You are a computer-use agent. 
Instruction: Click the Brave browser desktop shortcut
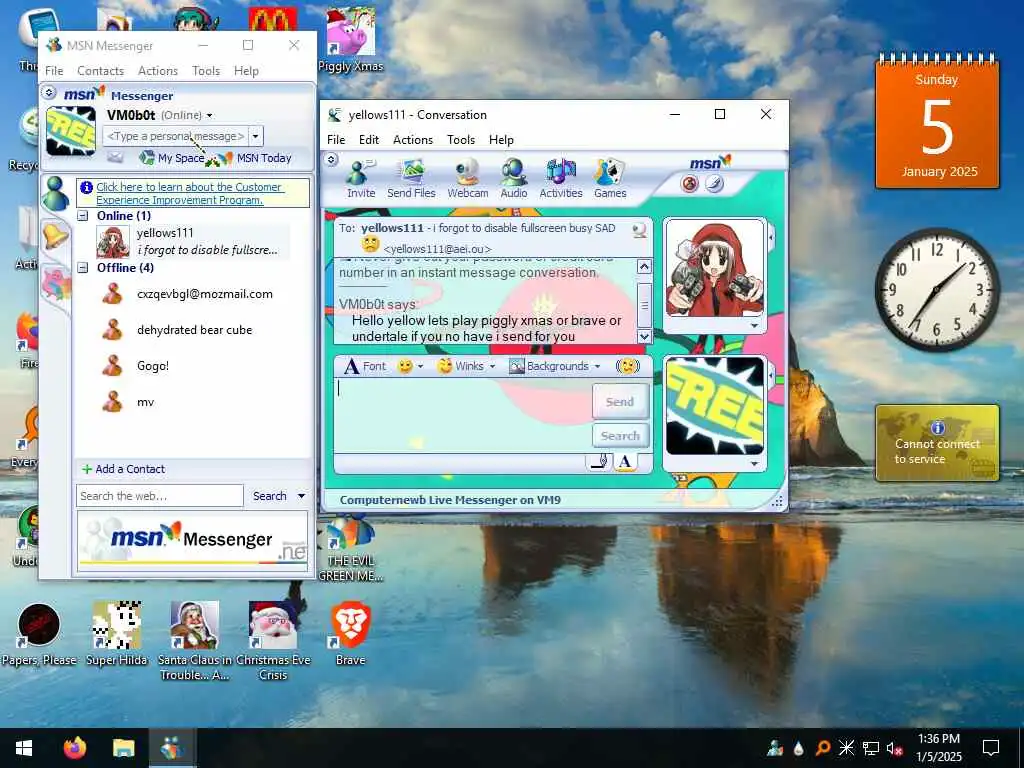pyautogui.click(x=351, y=633)
